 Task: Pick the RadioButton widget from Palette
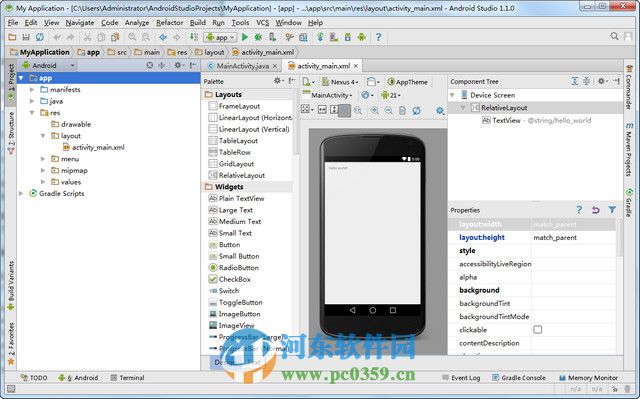pyautogui.click(x=234, y=268)
